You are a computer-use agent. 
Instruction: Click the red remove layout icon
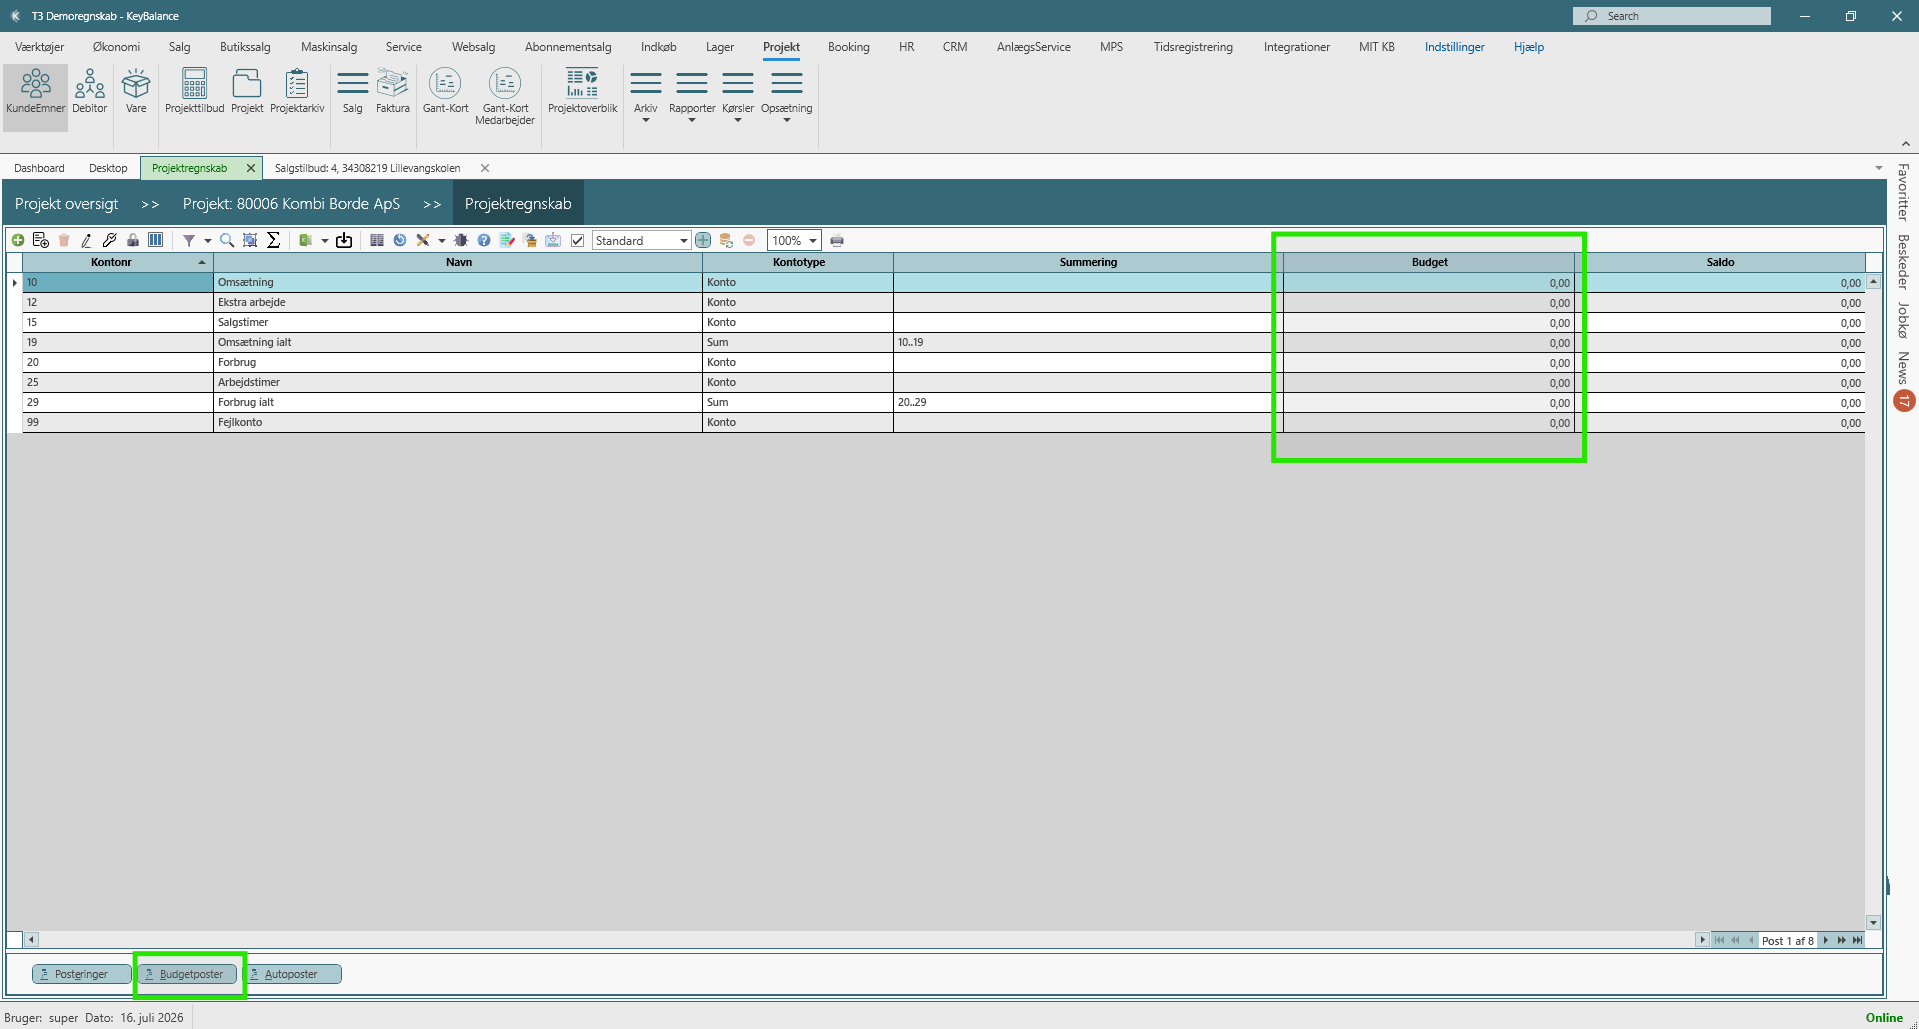tap(749, 240)
